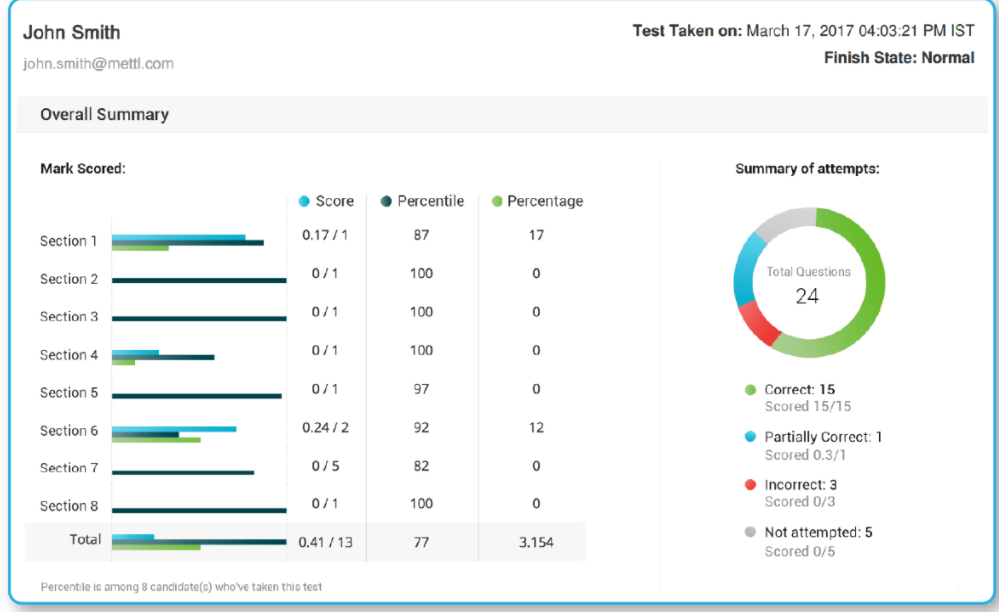
Task: Click the blue Score legend dot
Action: 306,201
